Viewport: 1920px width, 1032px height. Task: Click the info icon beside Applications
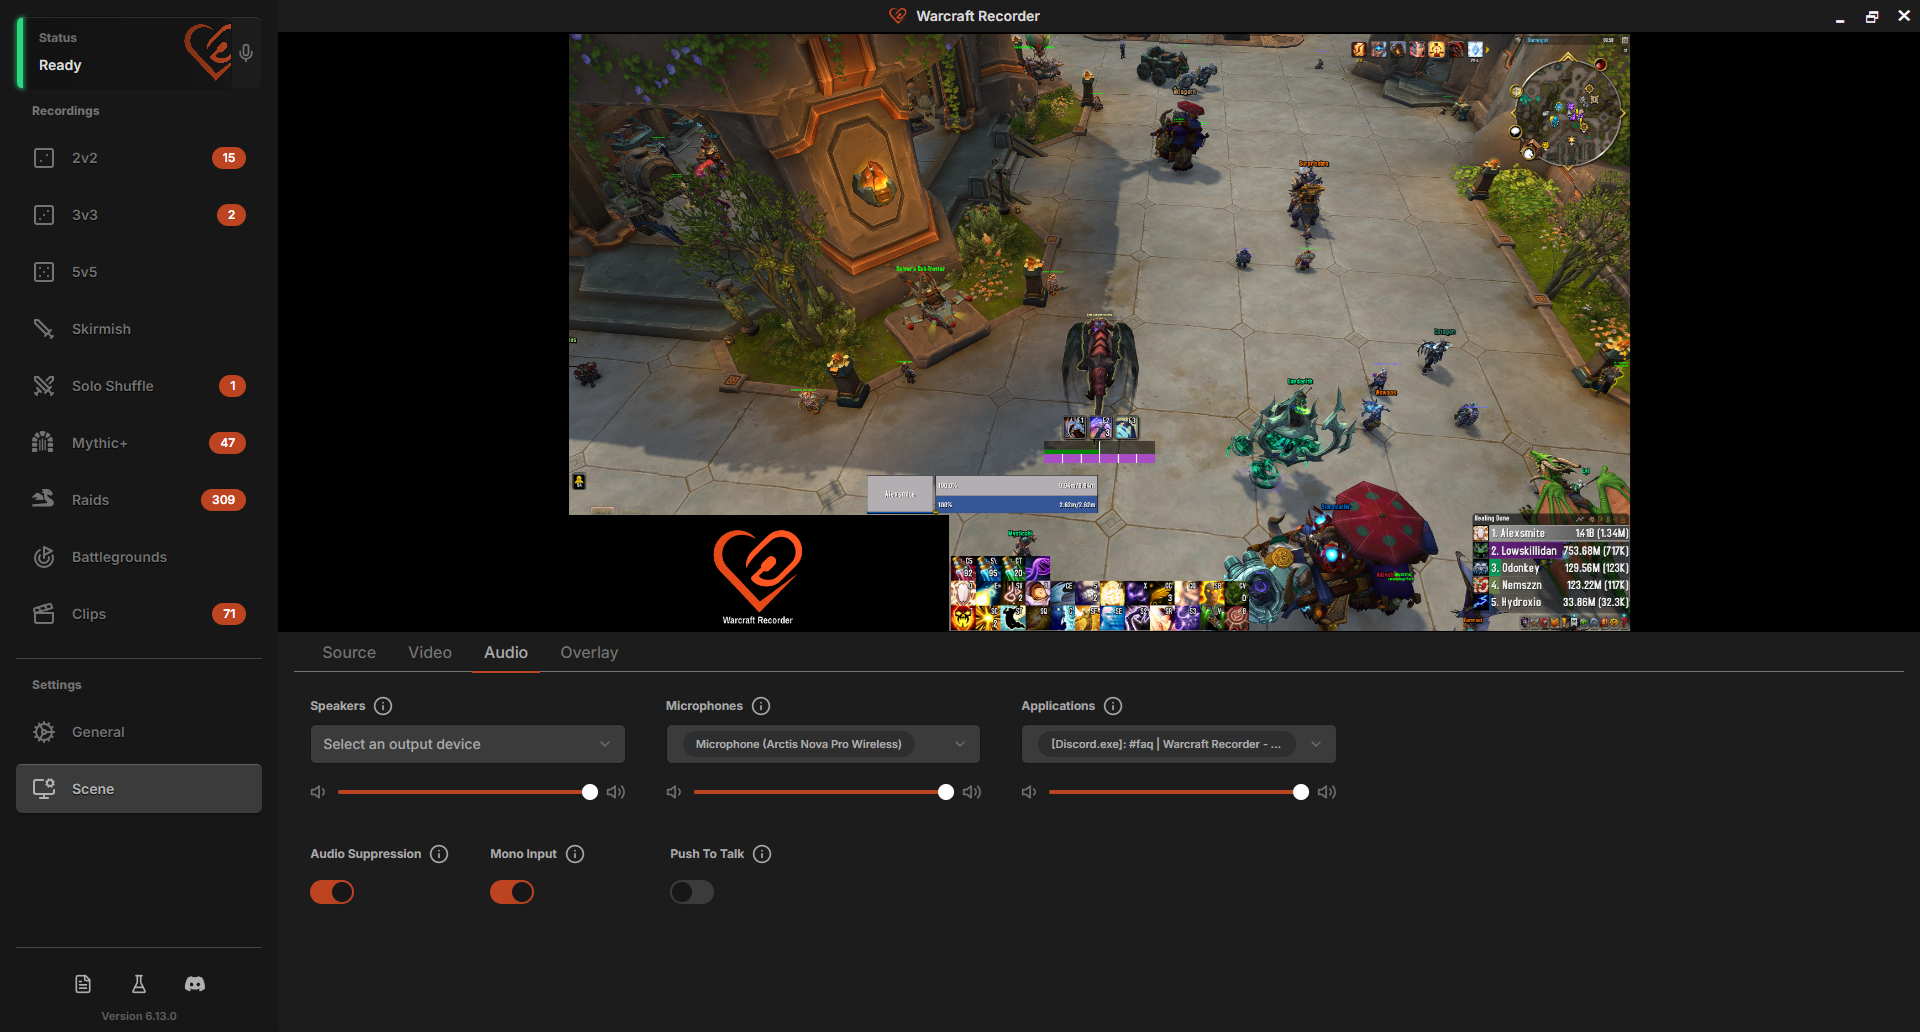tap(1113, 706)
